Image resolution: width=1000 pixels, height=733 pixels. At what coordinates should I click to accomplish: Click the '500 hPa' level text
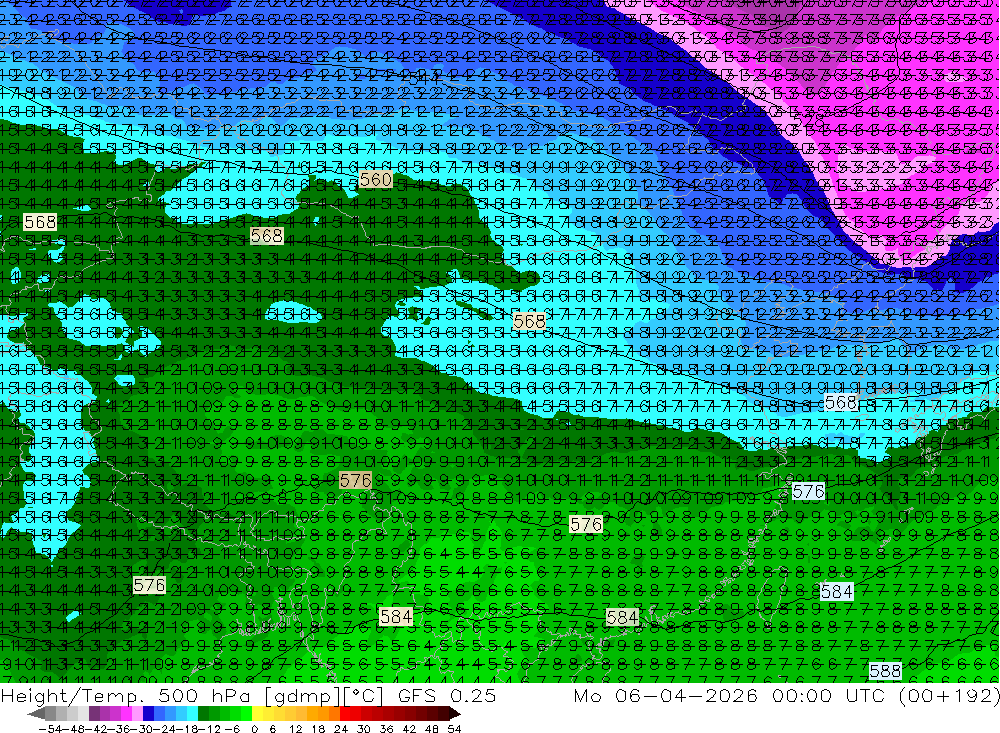204,696
